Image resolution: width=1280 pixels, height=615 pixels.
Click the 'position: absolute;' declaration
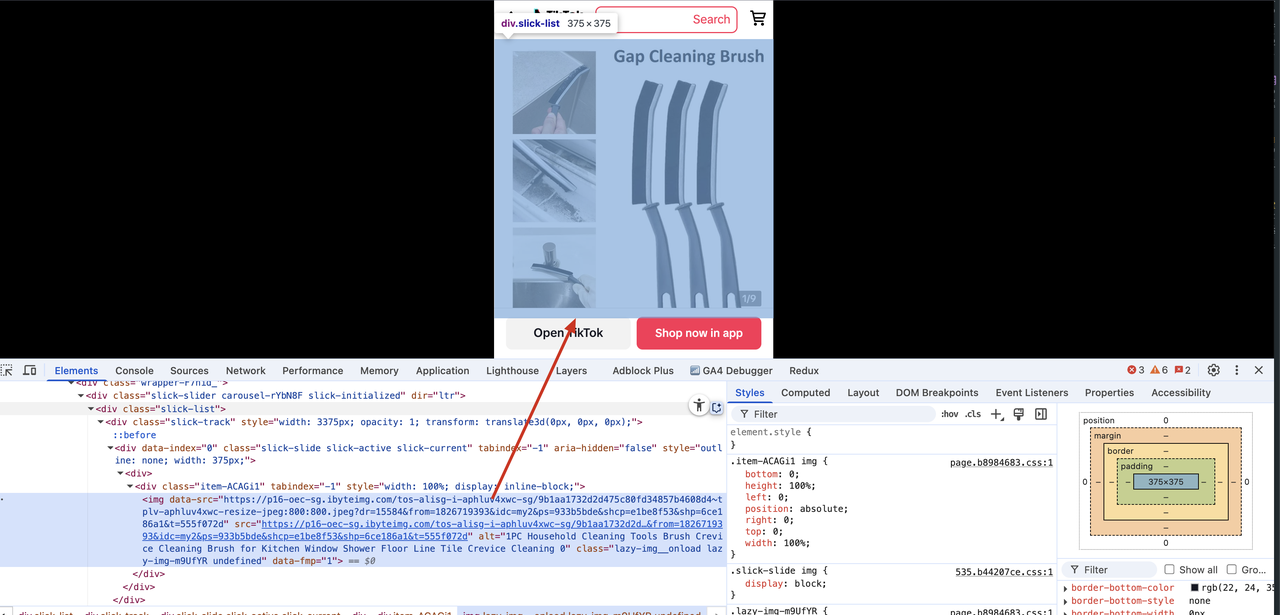pyautogui.click(x=796, y=509)
